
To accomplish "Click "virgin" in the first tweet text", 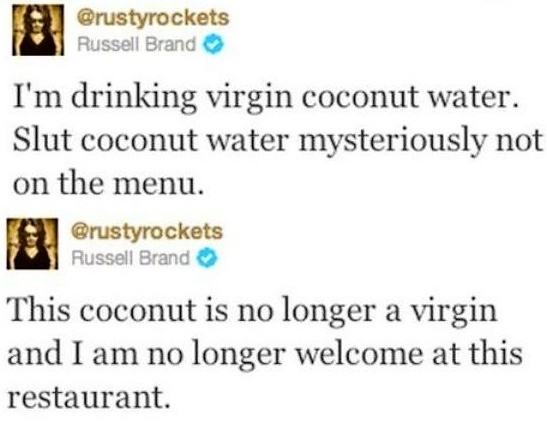I will point(249,99).
